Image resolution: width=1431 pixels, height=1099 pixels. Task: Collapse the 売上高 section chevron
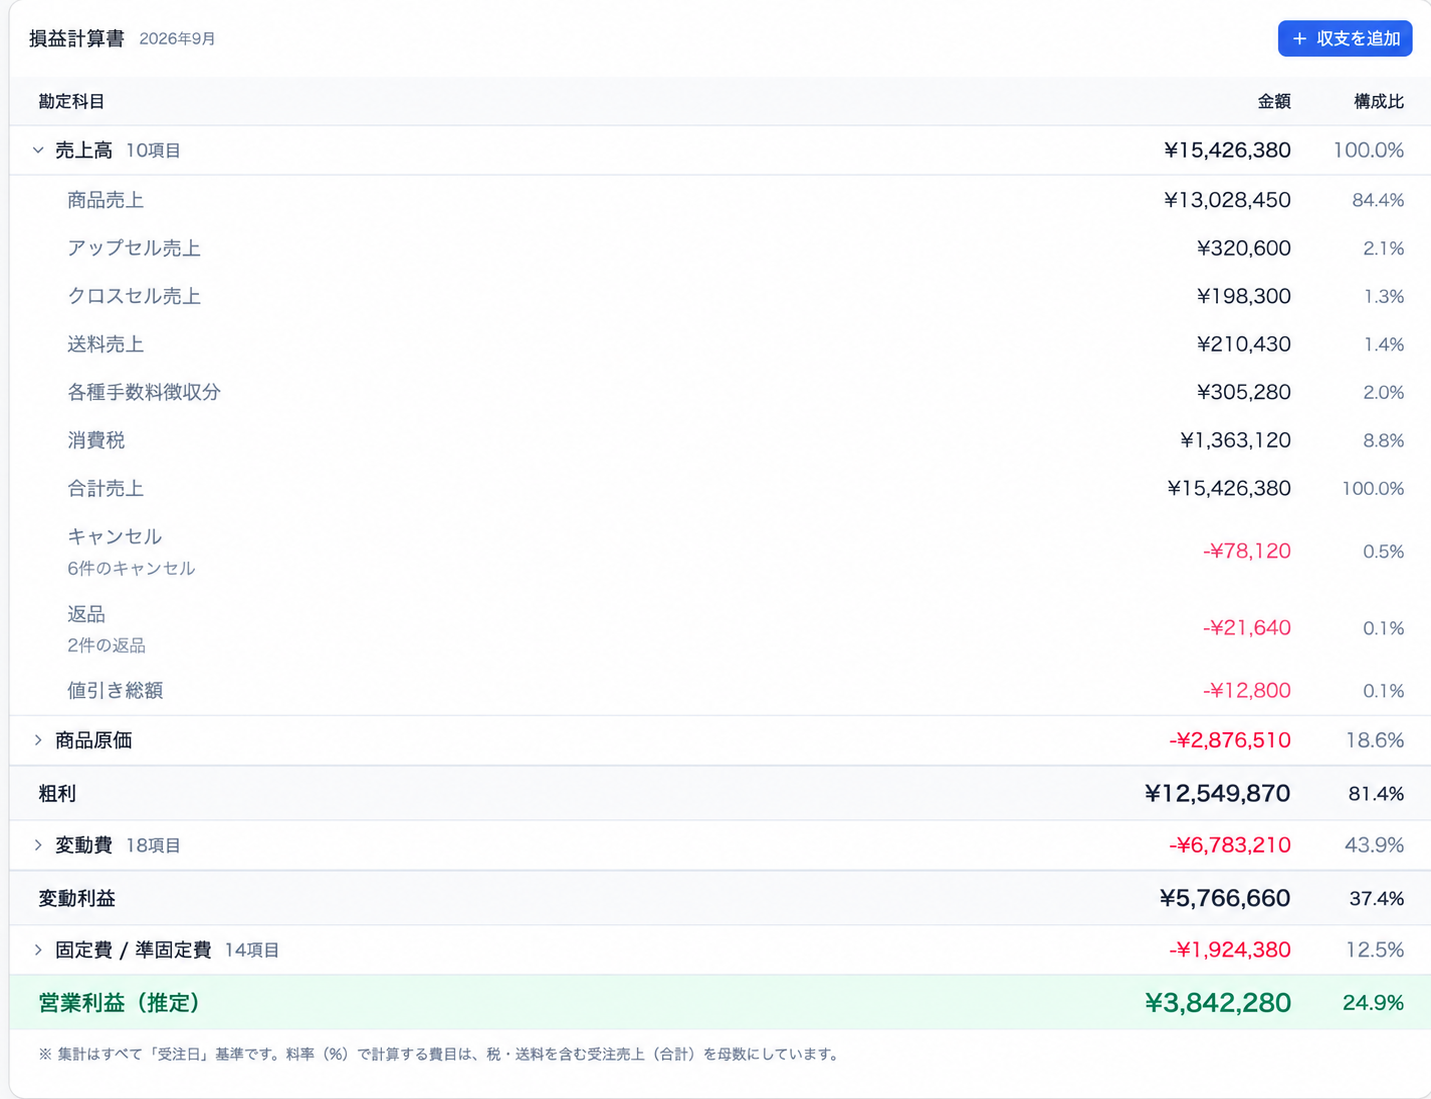[38, 150]
